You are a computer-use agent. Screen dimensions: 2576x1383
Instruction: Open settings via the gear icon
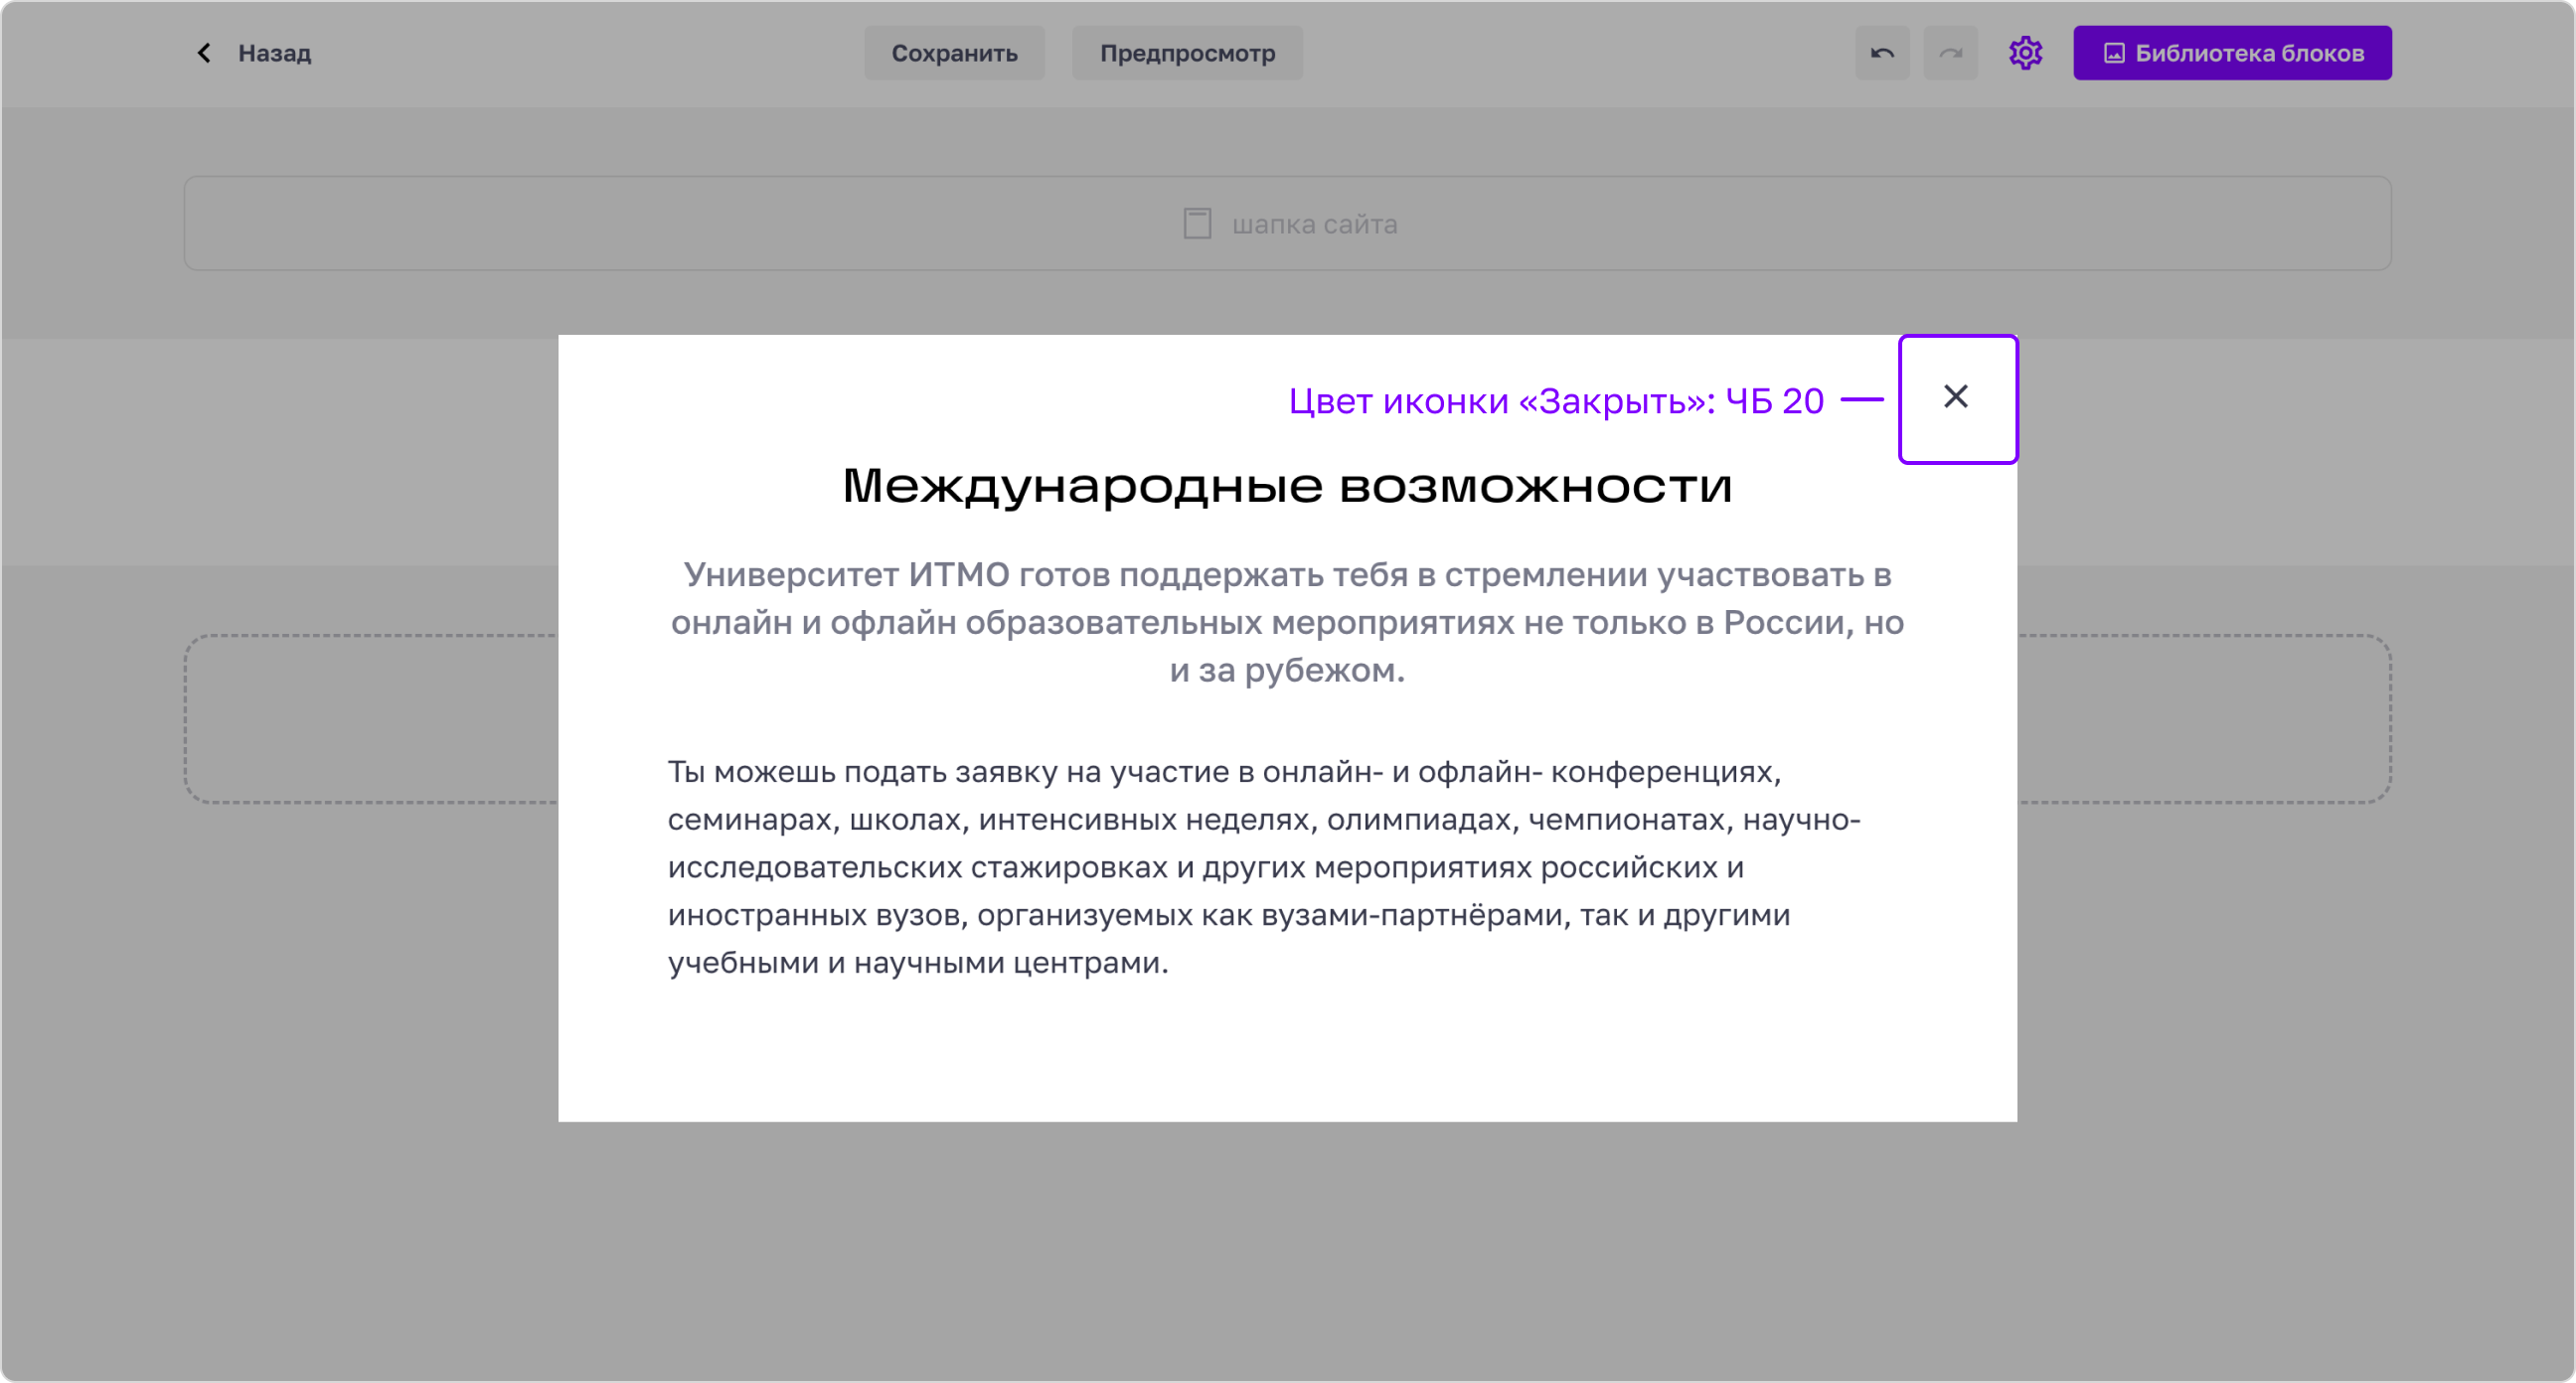tap(2025, 53)
